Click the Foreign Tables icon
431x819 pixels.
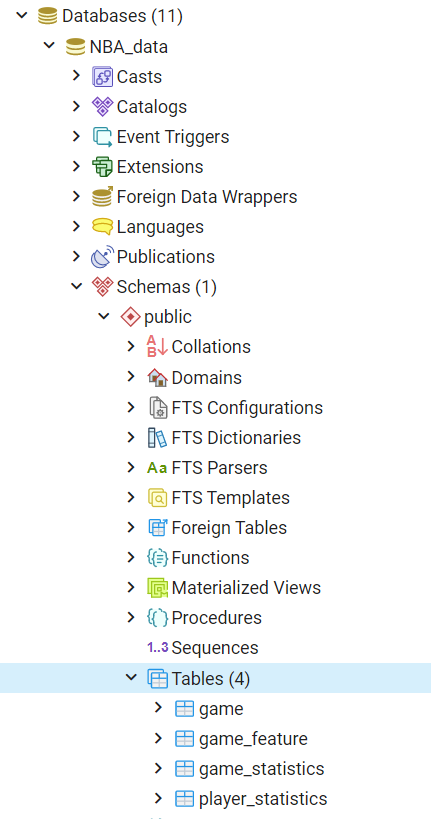click(157, 528)
